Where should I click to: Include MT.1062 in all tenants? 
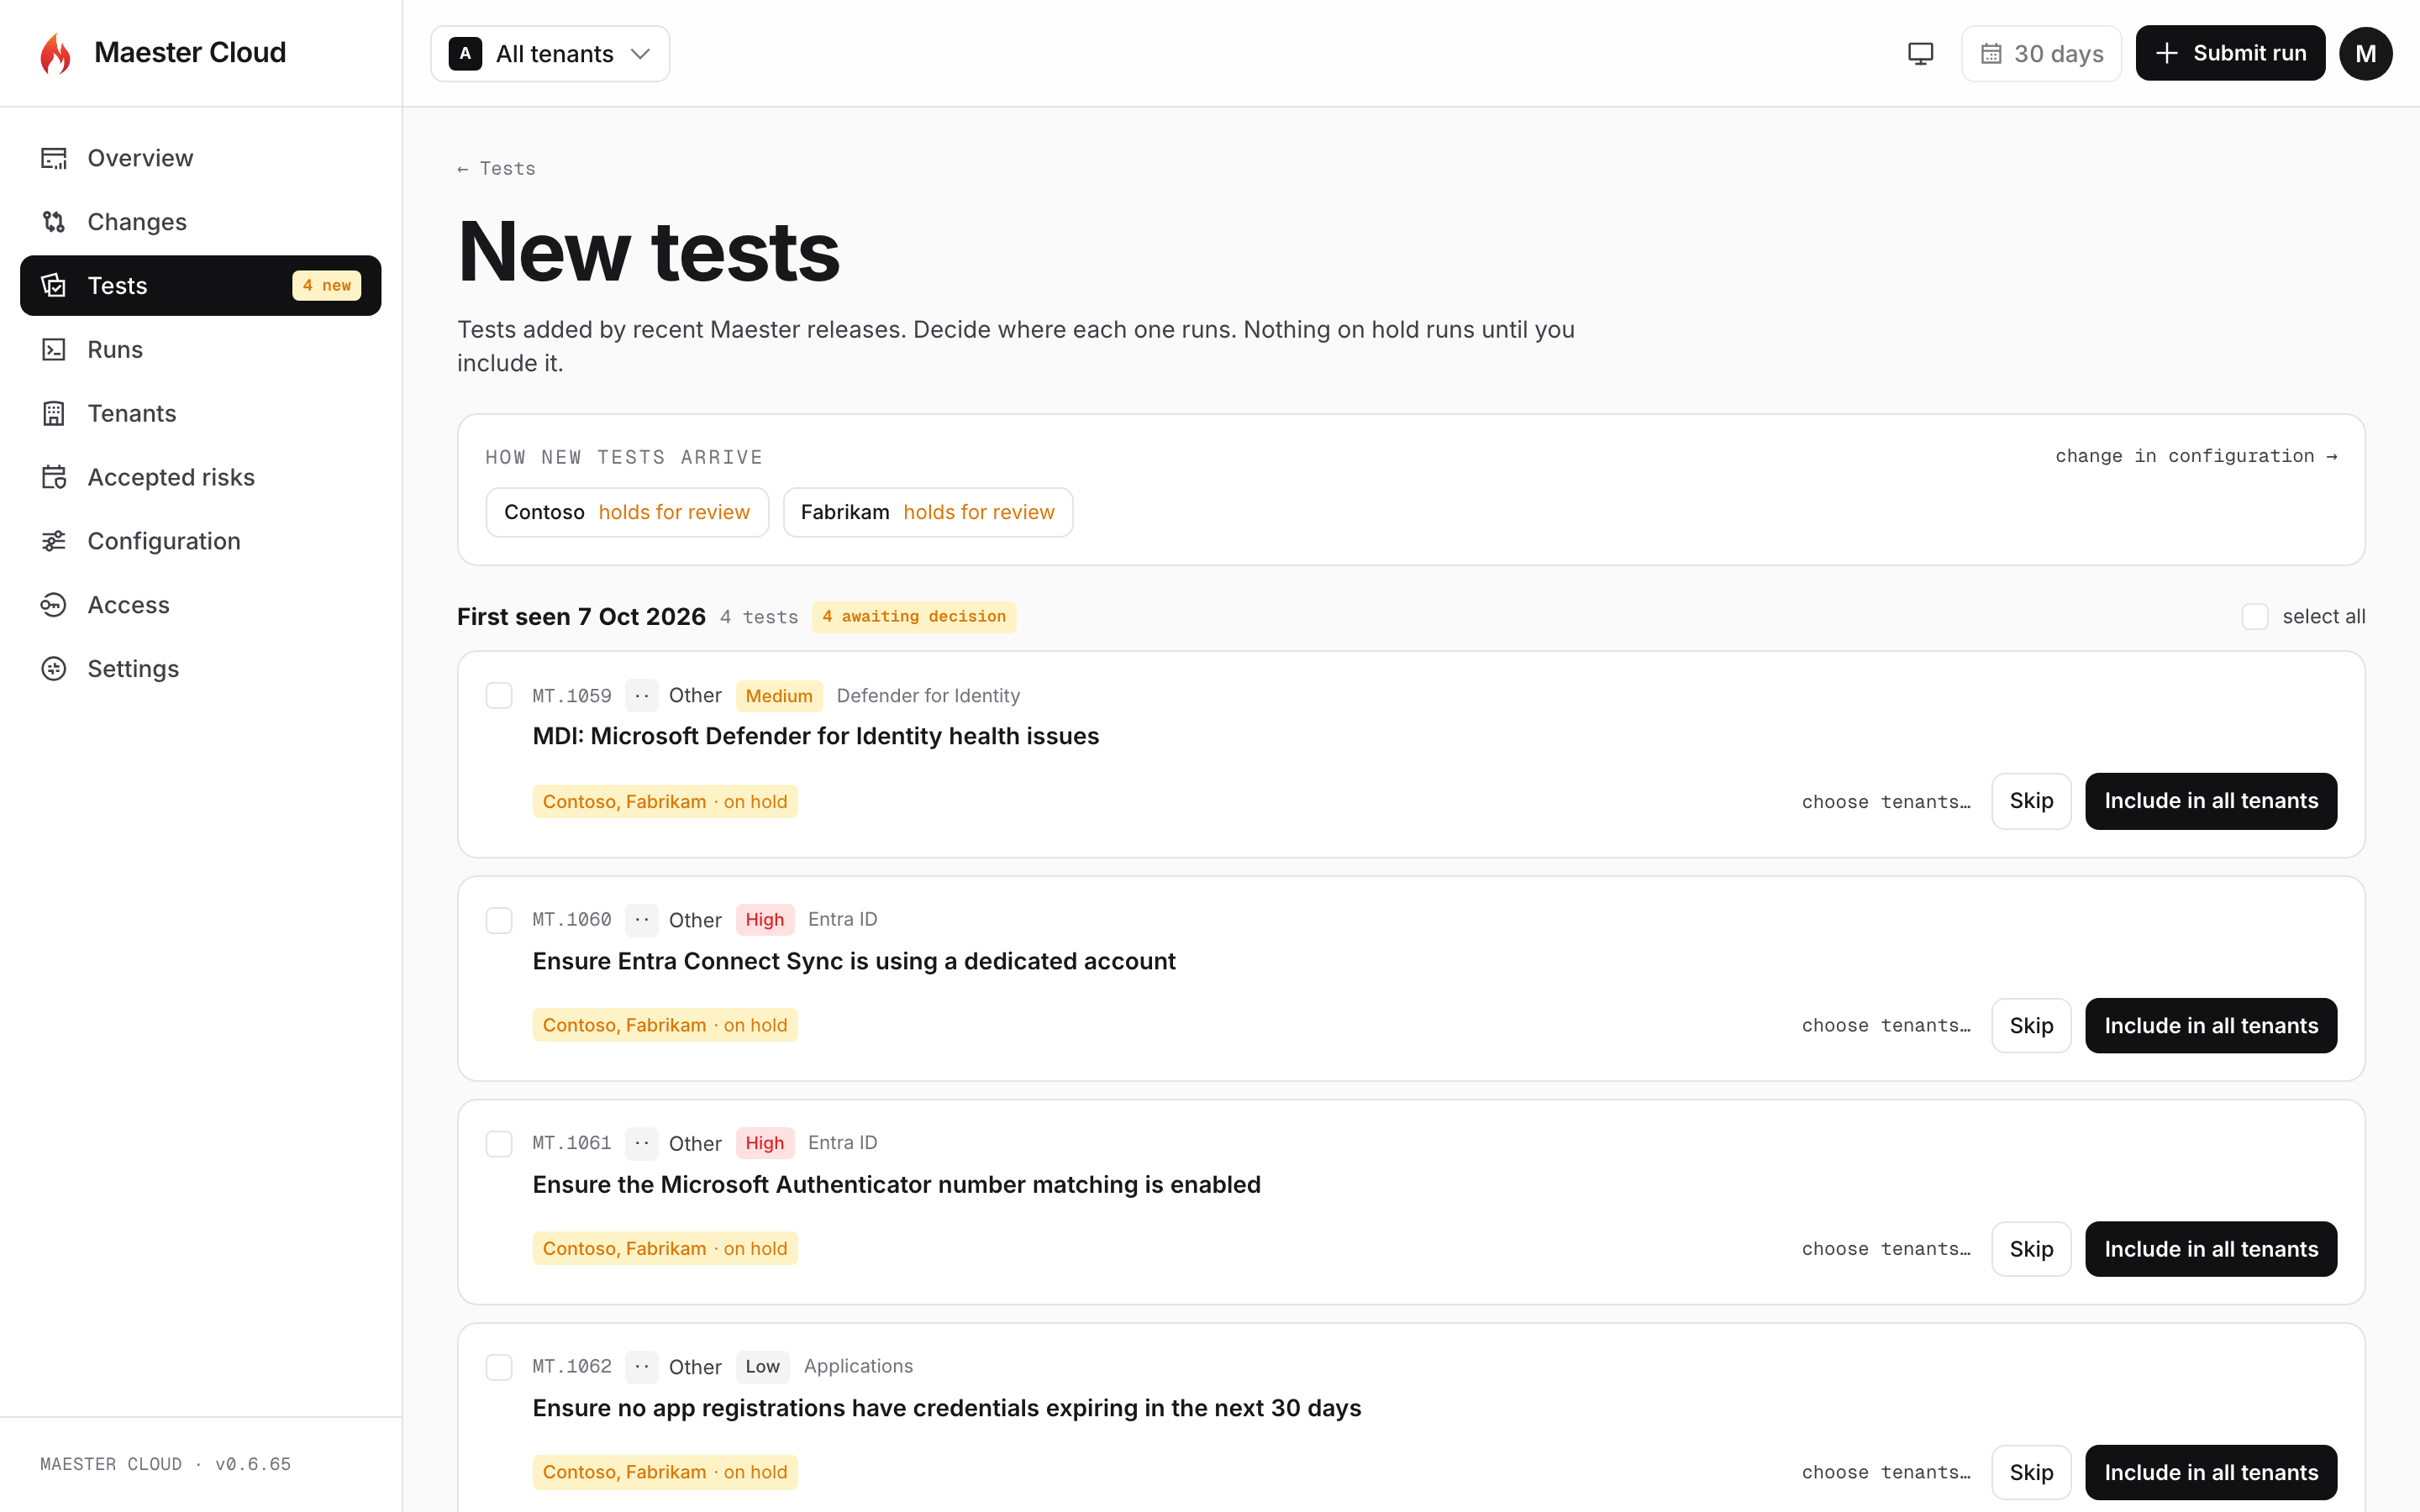[2211, 1473]
